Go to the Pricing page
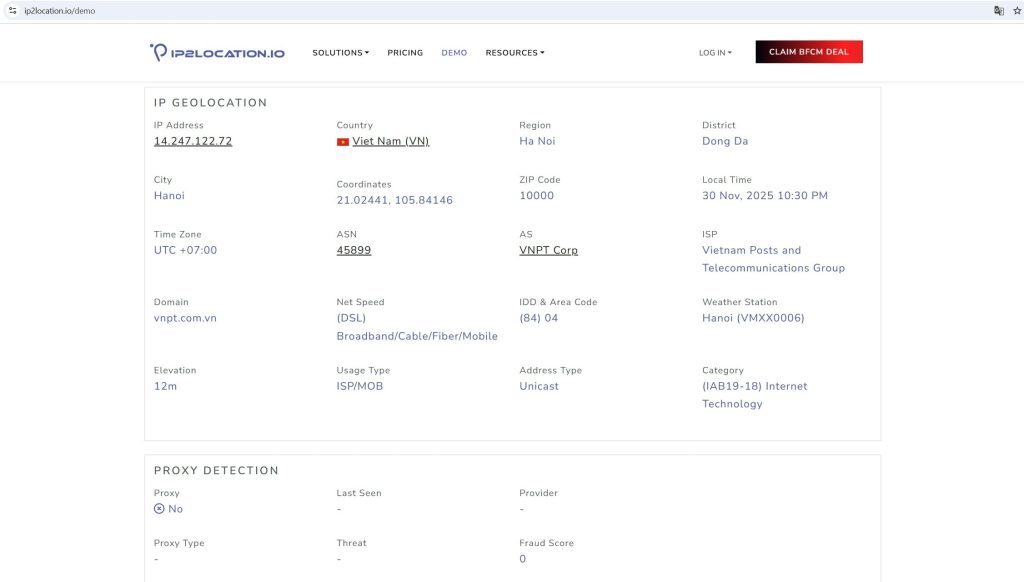Viewport: 1024px width, 582px height. click(x=405, y=53)
